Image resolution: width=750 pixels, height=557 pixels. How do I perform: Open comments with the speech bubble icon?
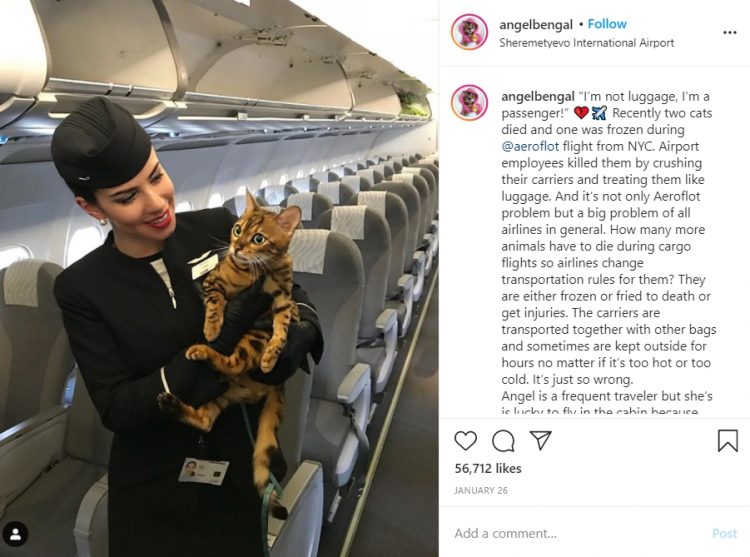click(504, 440)
